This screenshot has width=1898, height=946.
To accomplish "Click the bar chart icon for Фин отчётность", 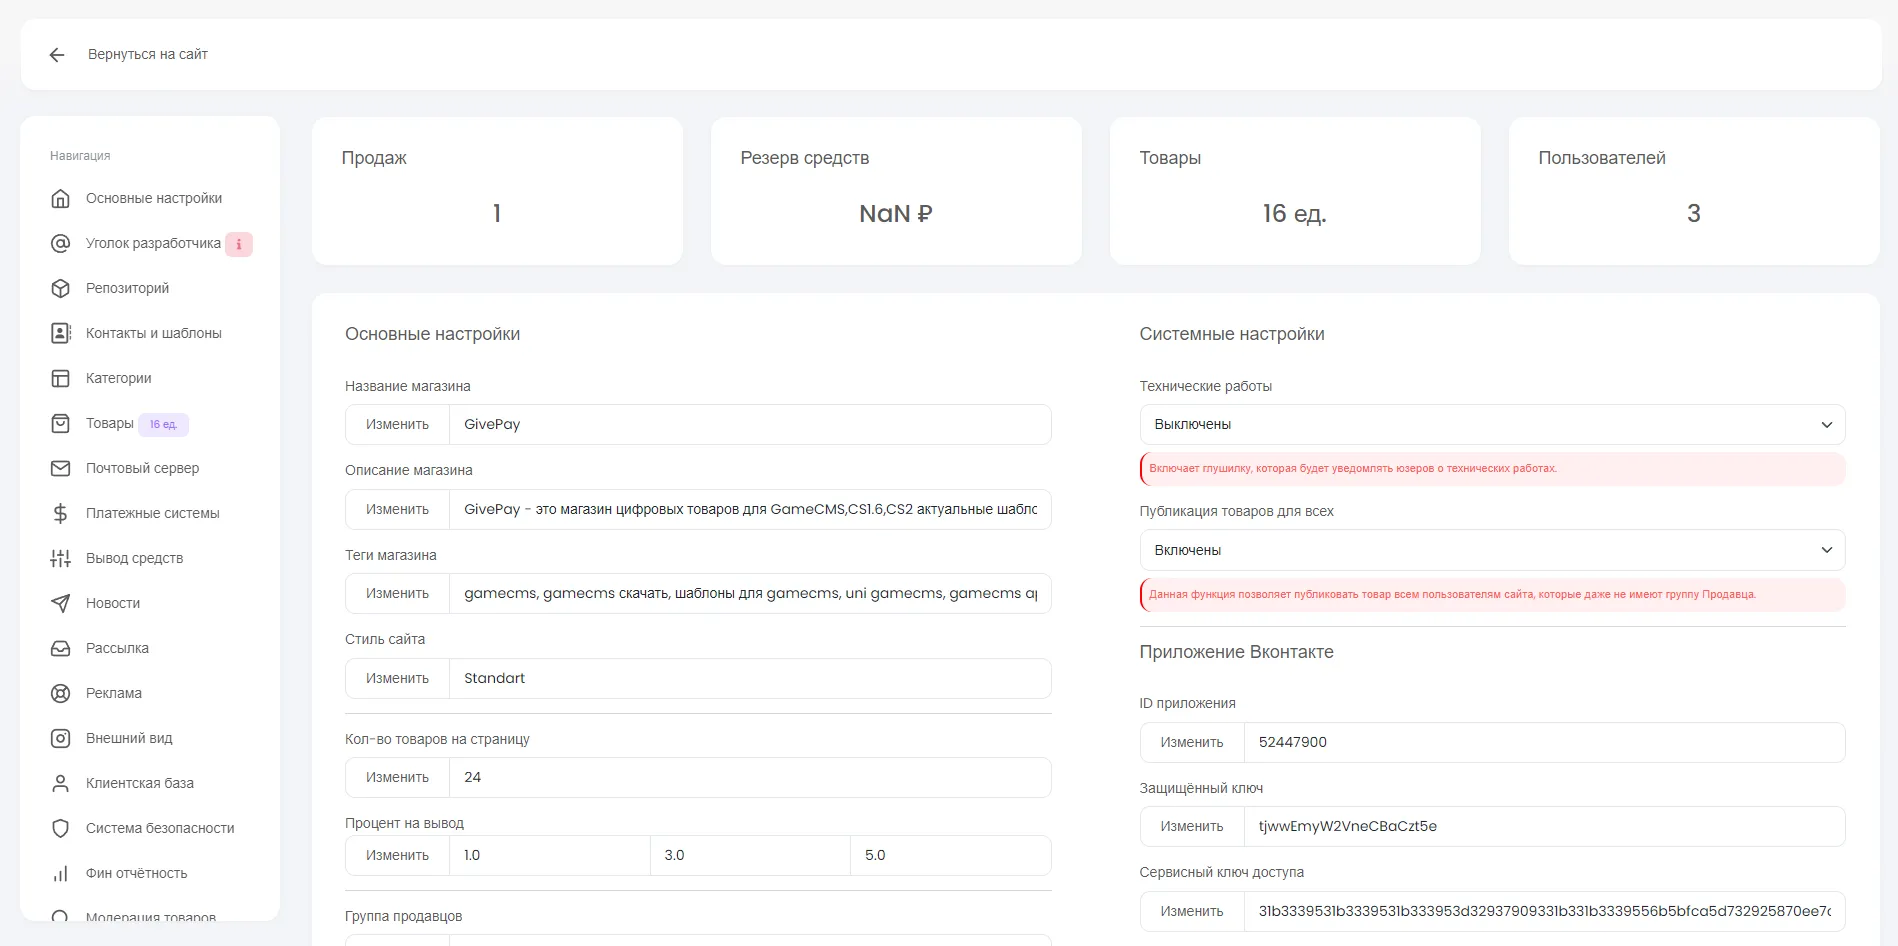I will click(x=61, y=873).
